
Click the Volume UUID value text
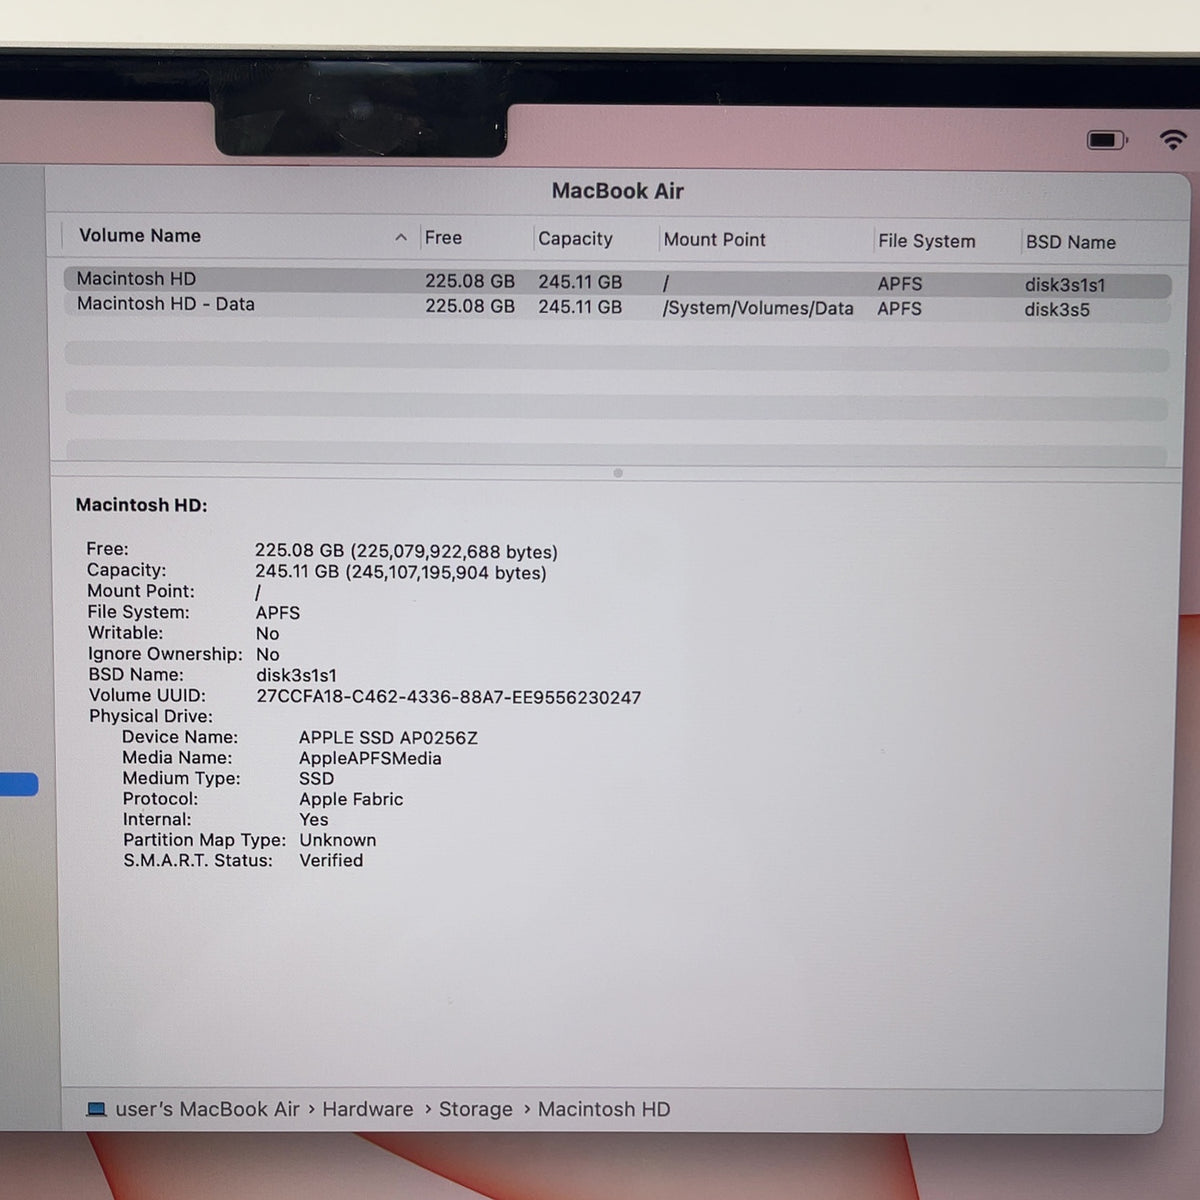click(x=448, y=697)
